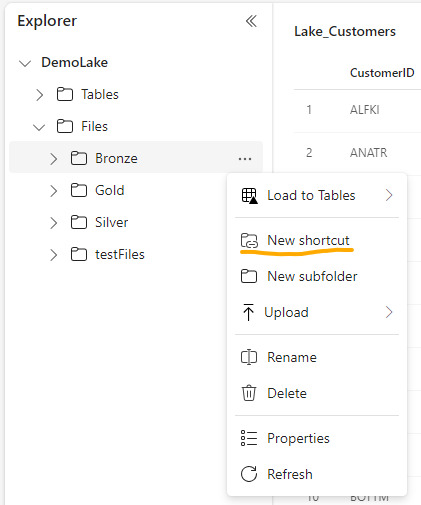
Task: Expand the Gold folder chevron
Action: point(53,191)
